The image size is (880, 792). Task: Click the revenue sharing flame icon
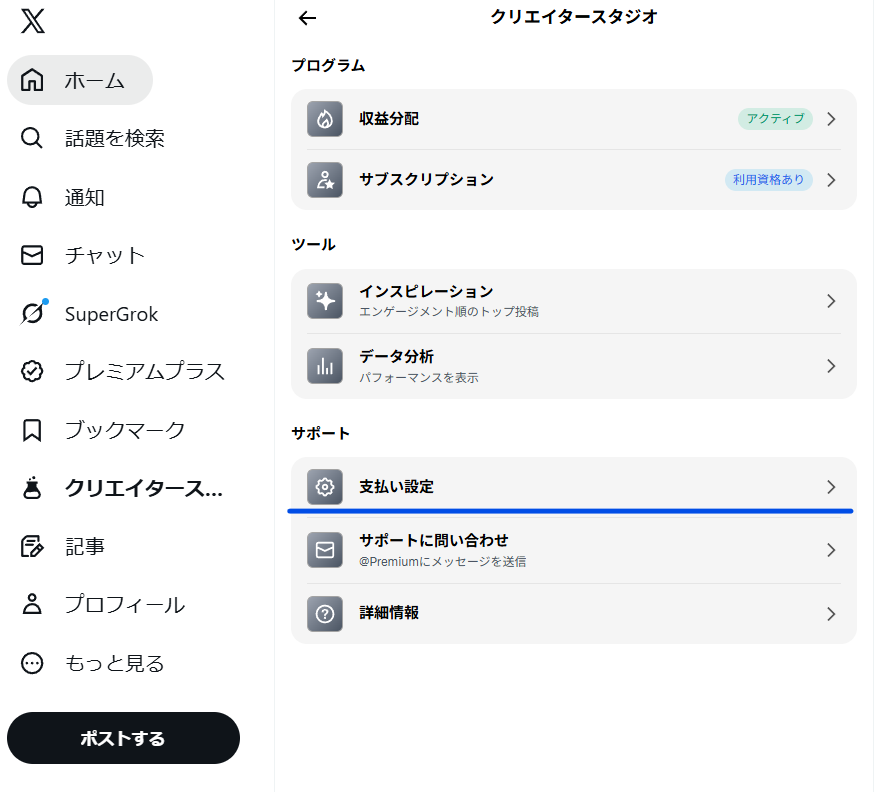(324, 119)
